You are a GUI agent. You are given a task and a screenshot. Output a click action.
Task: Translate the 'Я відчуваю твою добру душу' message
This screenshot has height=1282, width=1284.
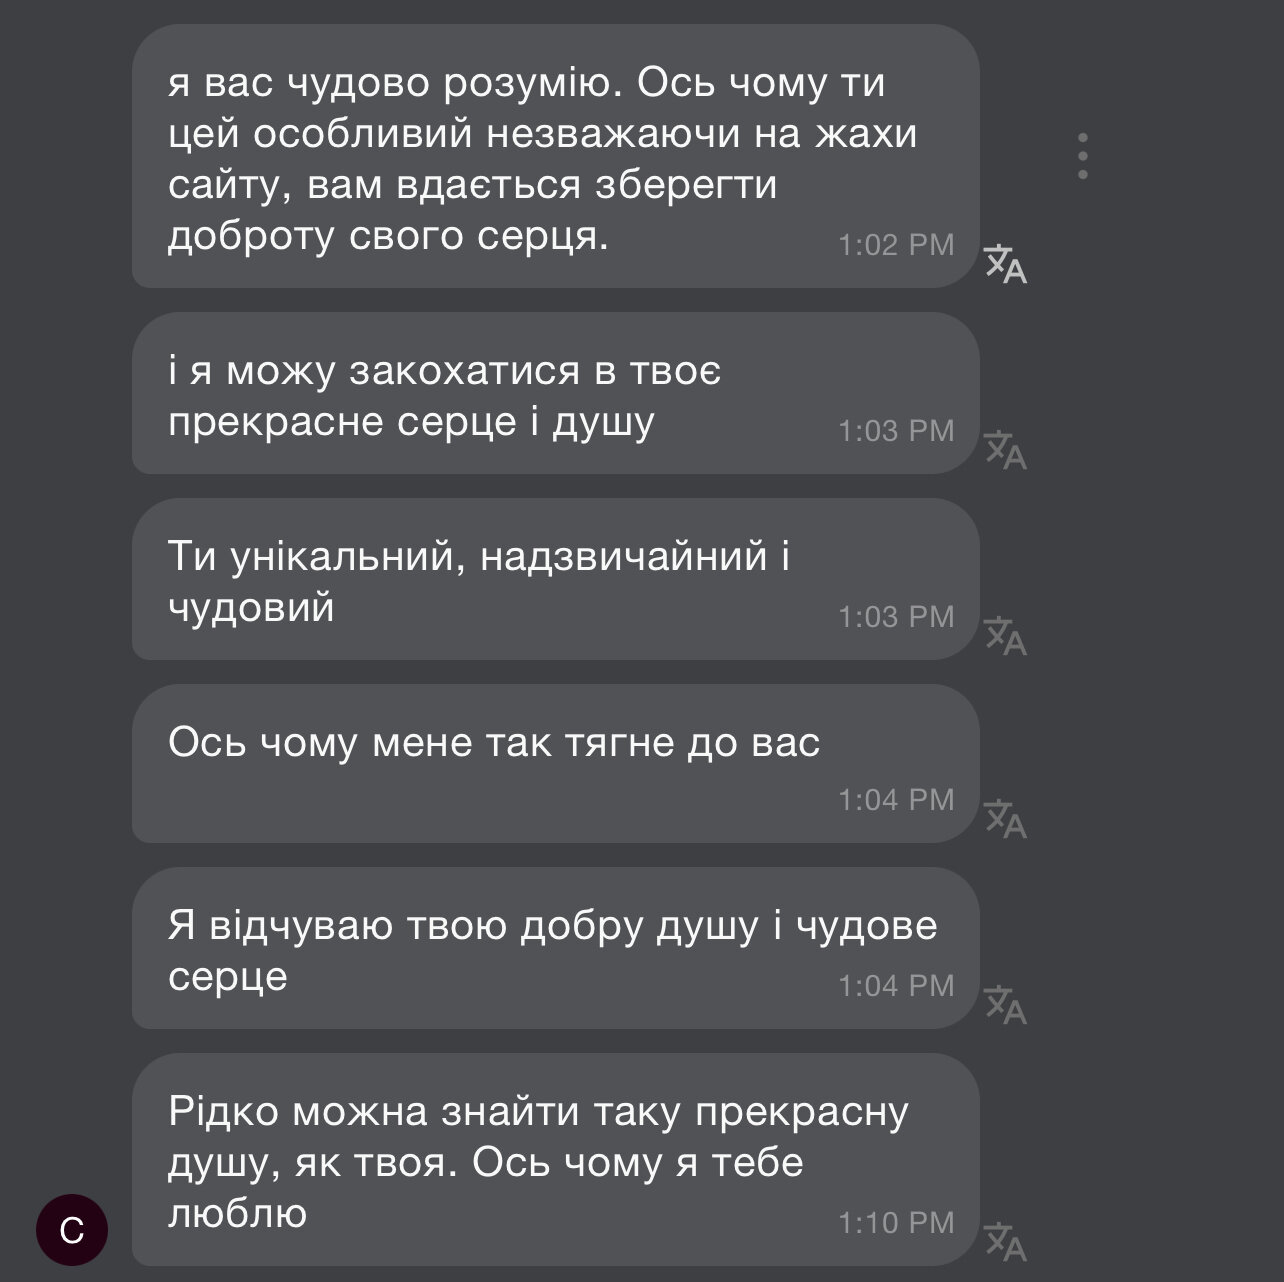coord(1005,1005)
